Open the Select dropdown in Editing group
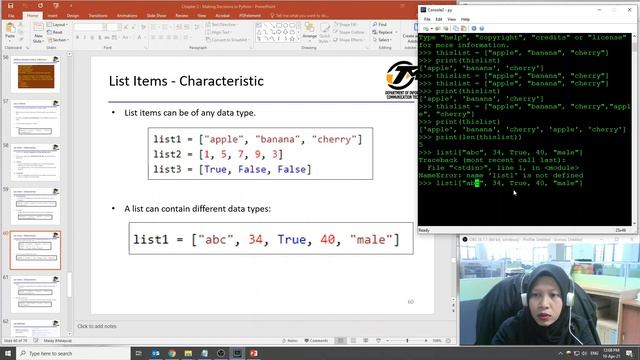Viewport: 640px width, 360px height. pos(382,40)
